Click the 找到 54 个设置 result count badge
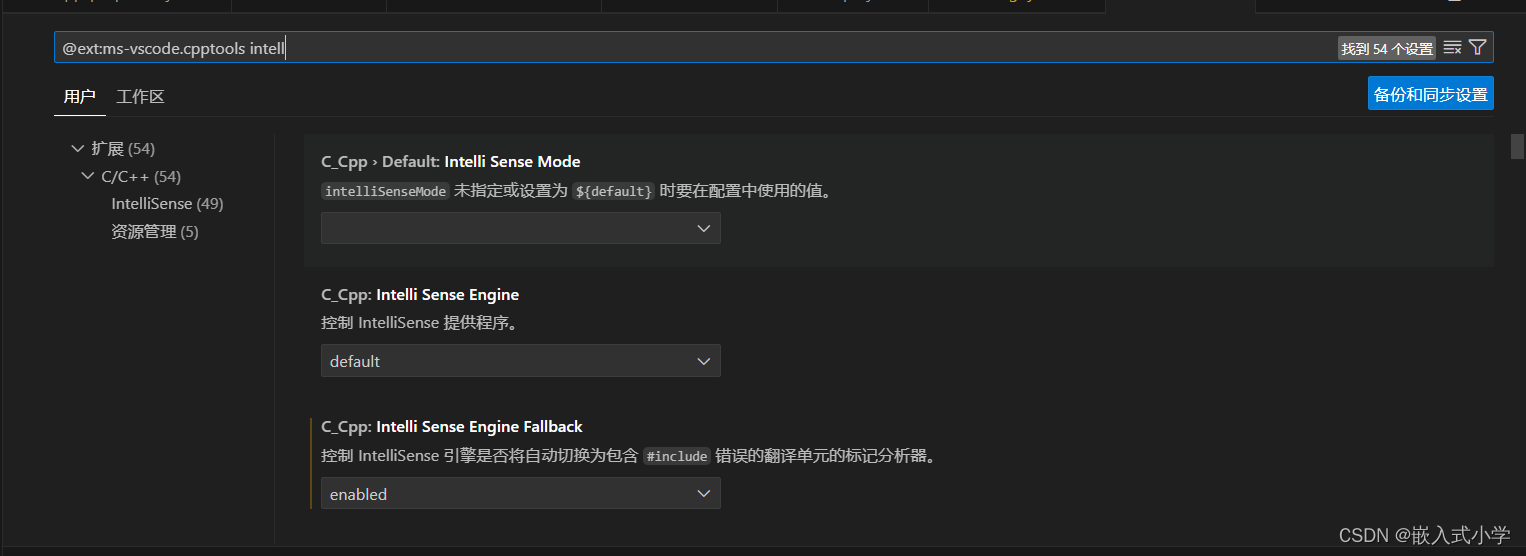The width and height of the screenshot is (1526, 556). (x=1387, y=48)
